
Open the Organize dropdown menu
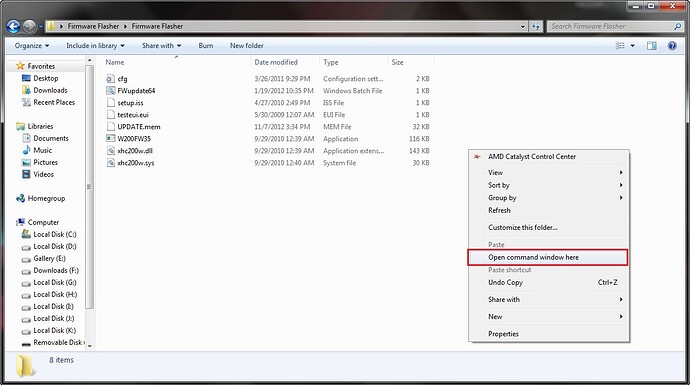32,46
